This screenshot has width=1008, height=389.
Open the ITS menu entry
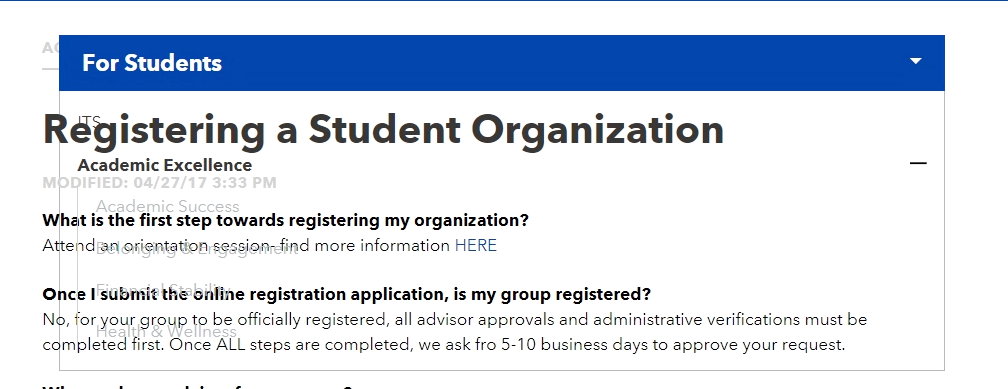[89, 121]
